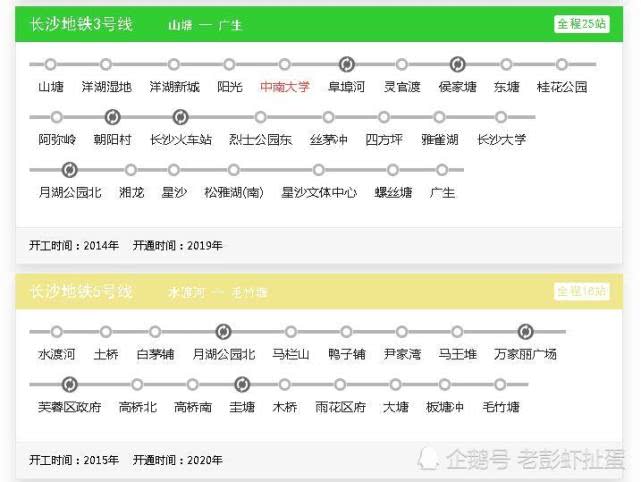
Task: Open the highlighted 中南大学 station link
Action: (x=285, y=87)
